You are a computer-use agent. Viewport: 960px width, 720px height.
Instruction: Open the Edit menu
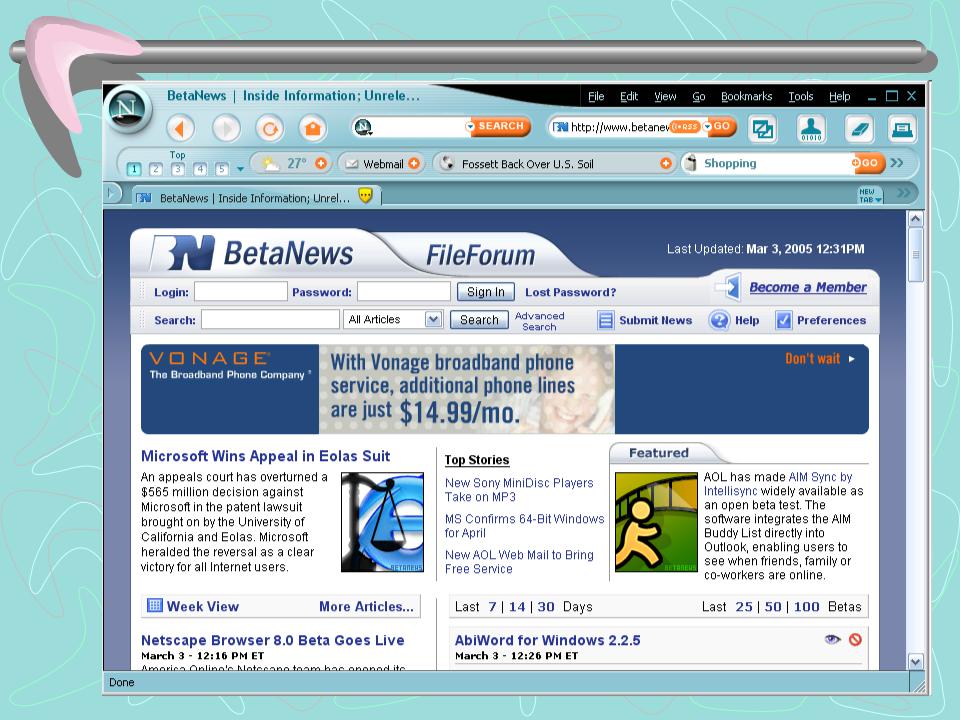629,97
